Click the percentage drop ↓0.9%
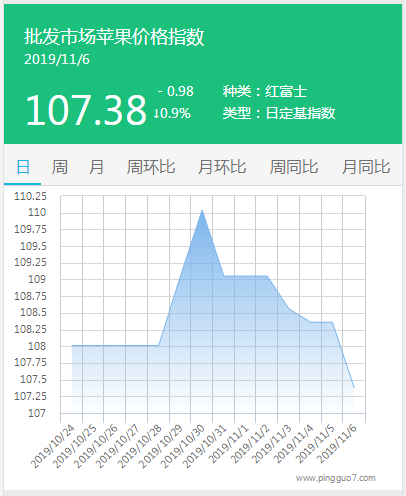The width and height of the screenshot is (406, 496). point(172,113)
